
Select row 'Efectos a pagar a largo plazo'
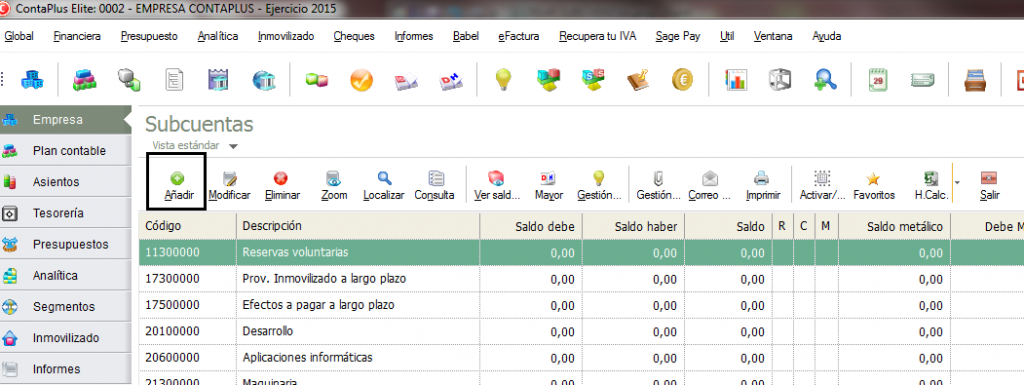coord(581,305)
